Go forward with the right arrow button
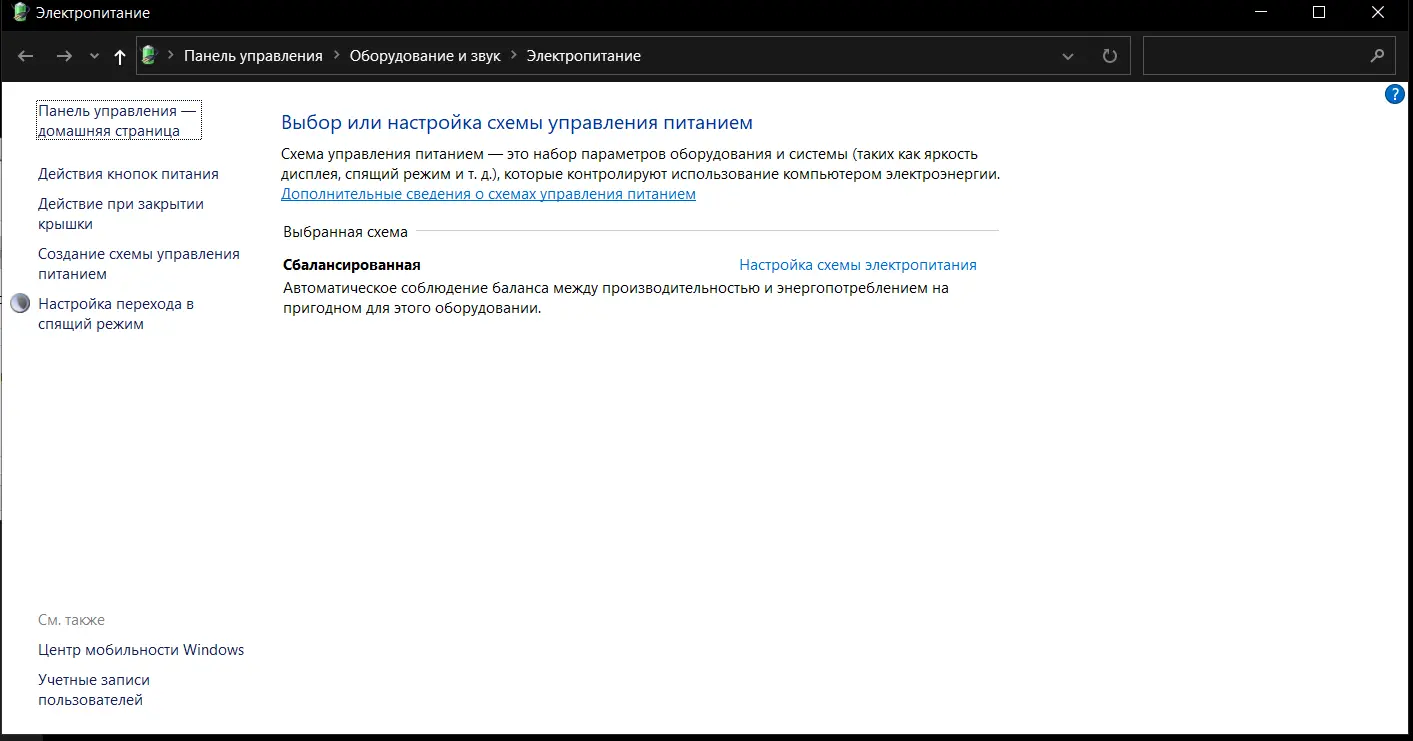This screenshot has height=741, width=1413. [x=64, y=56]
